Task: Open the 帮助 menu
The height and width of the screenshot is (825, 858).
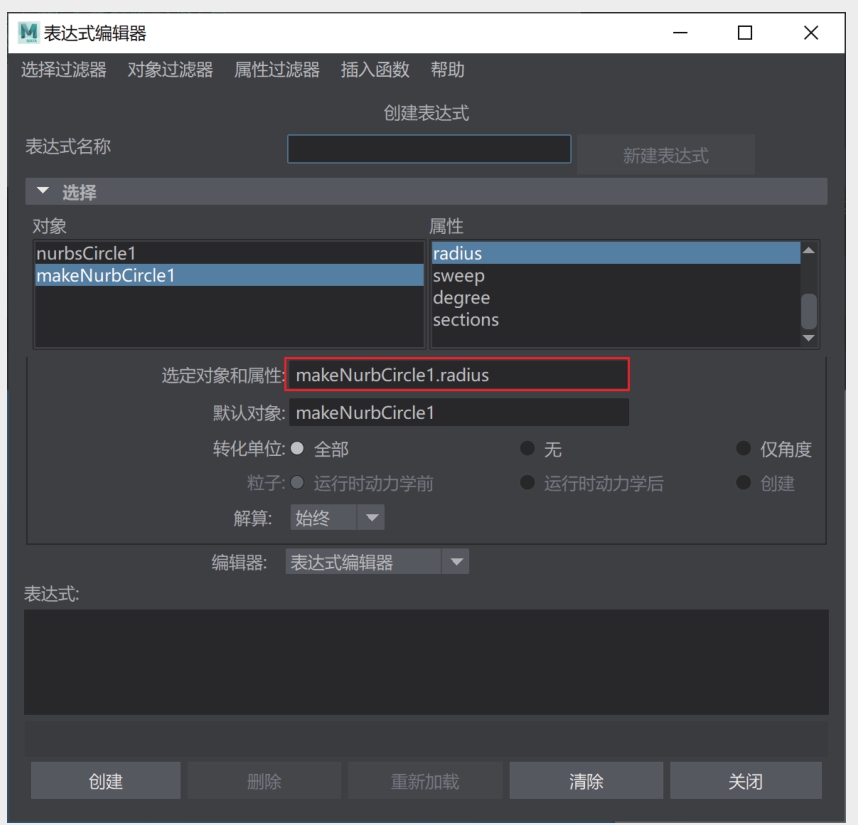Action: click(447, 69)
